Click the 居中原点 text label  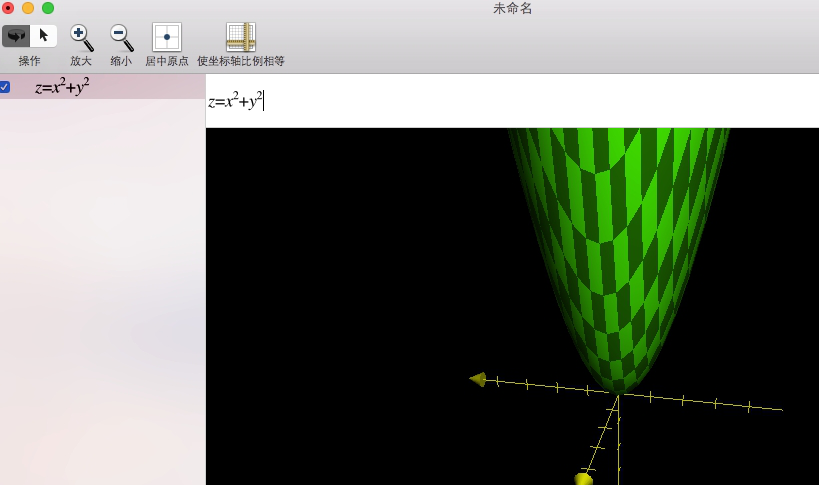167,61
